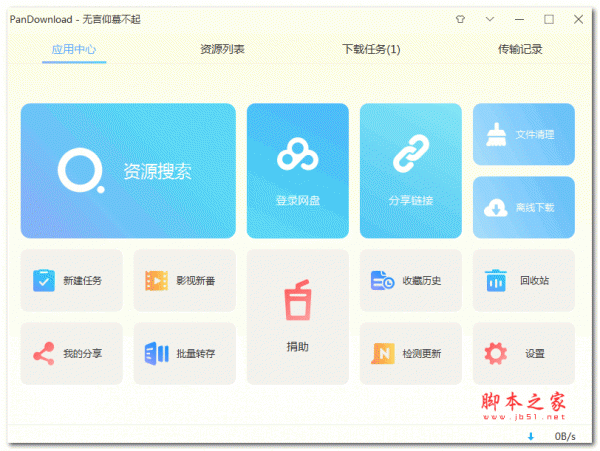The width and height of the screenshot is (600, 451).
Task: Open the 资源搜索 resource search tile
Action: 128,171
